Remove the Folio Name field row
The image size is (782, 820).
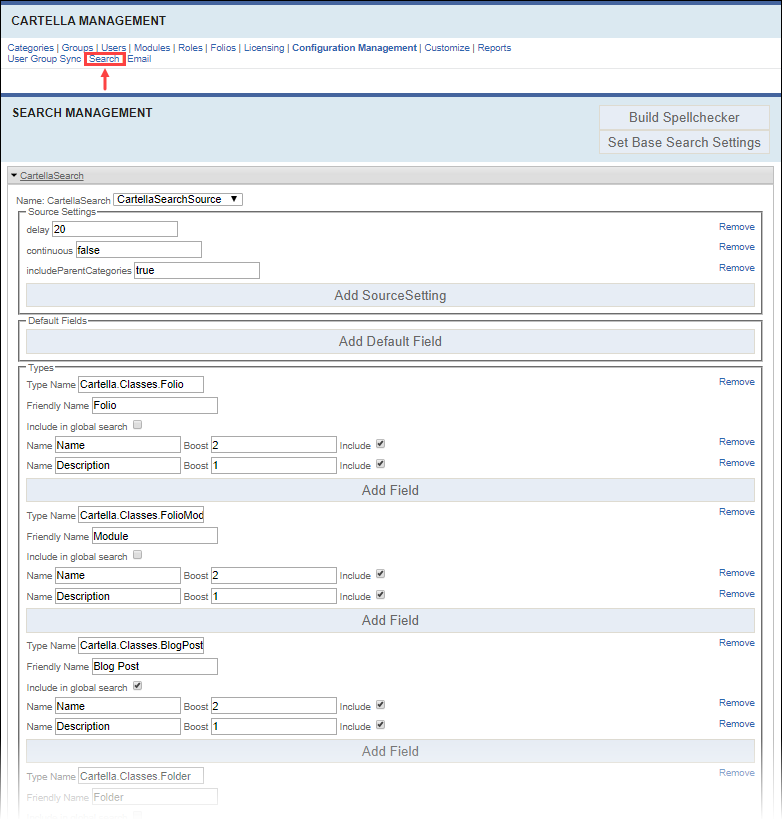coord(736,442)
